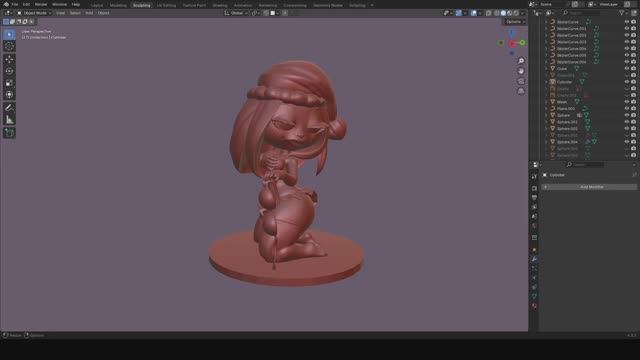The width and height of the screenshot is (640, 360).
Task: Switch to material preview shading
Action: click(510, 13)
